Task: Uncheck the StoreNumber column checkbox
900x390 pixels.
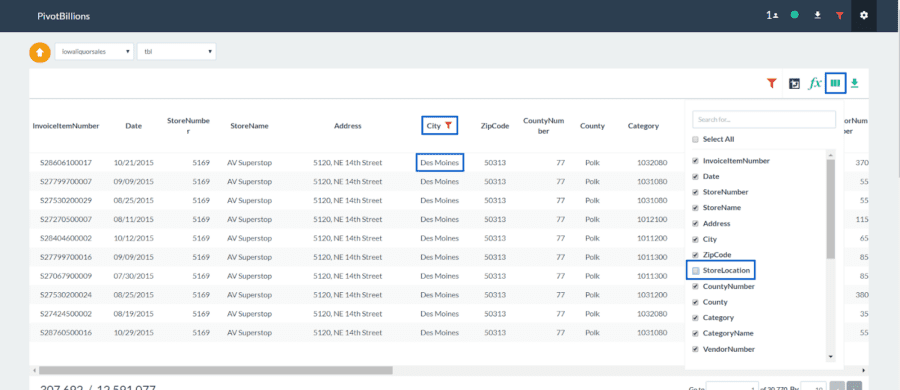Action: pos(696,192)
